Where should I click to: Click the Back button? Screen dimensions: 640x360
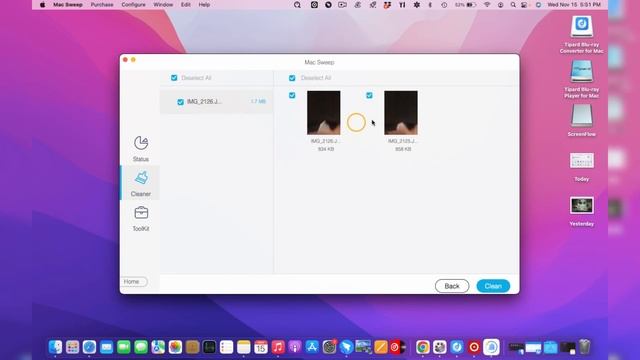pos(452,286)
